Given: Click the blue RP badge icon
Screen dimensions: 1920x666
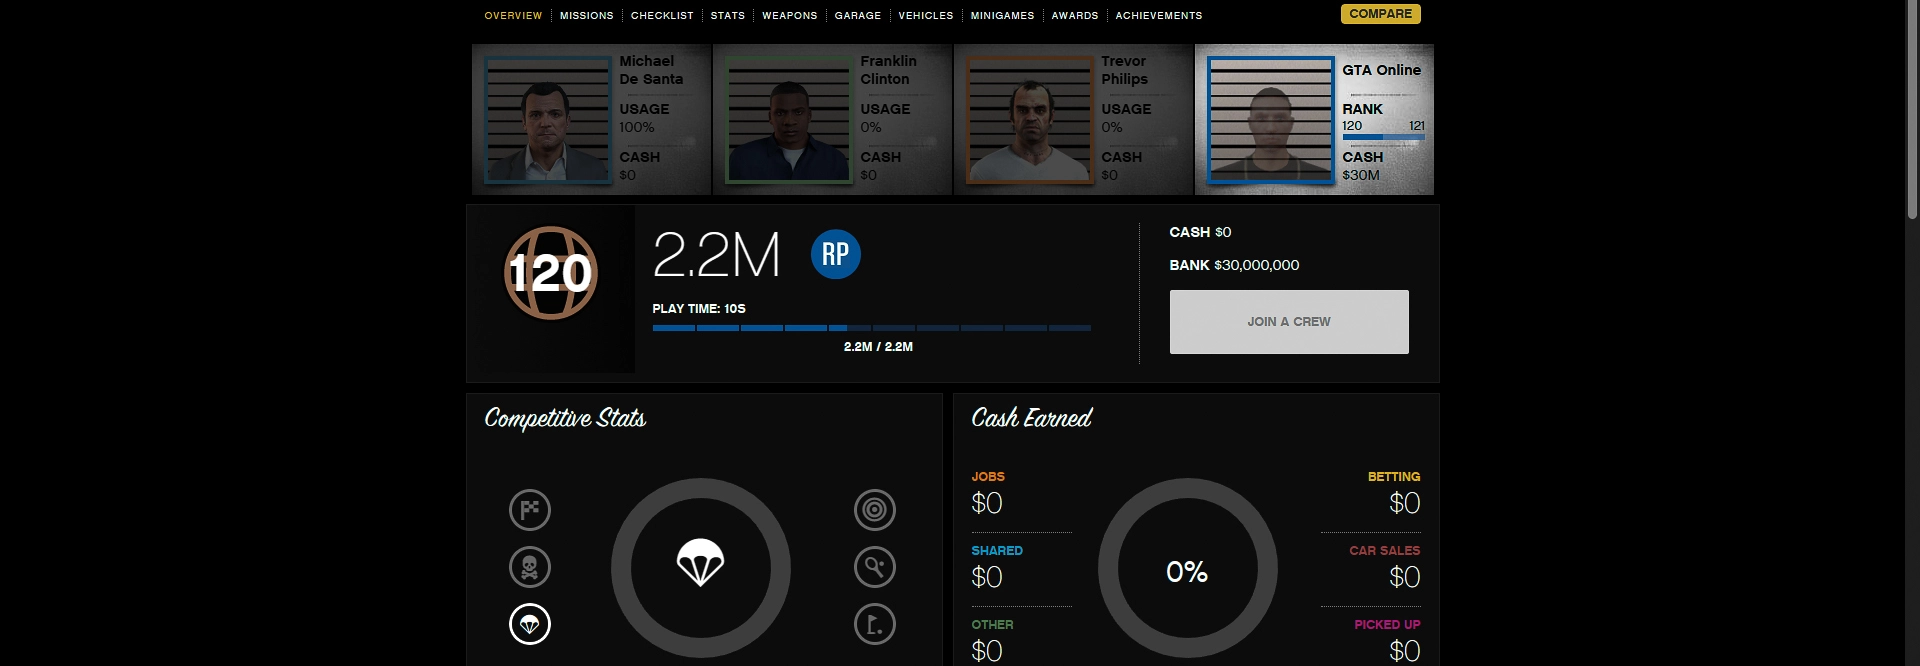Looking at the screenshot, I should coord(836,254).
